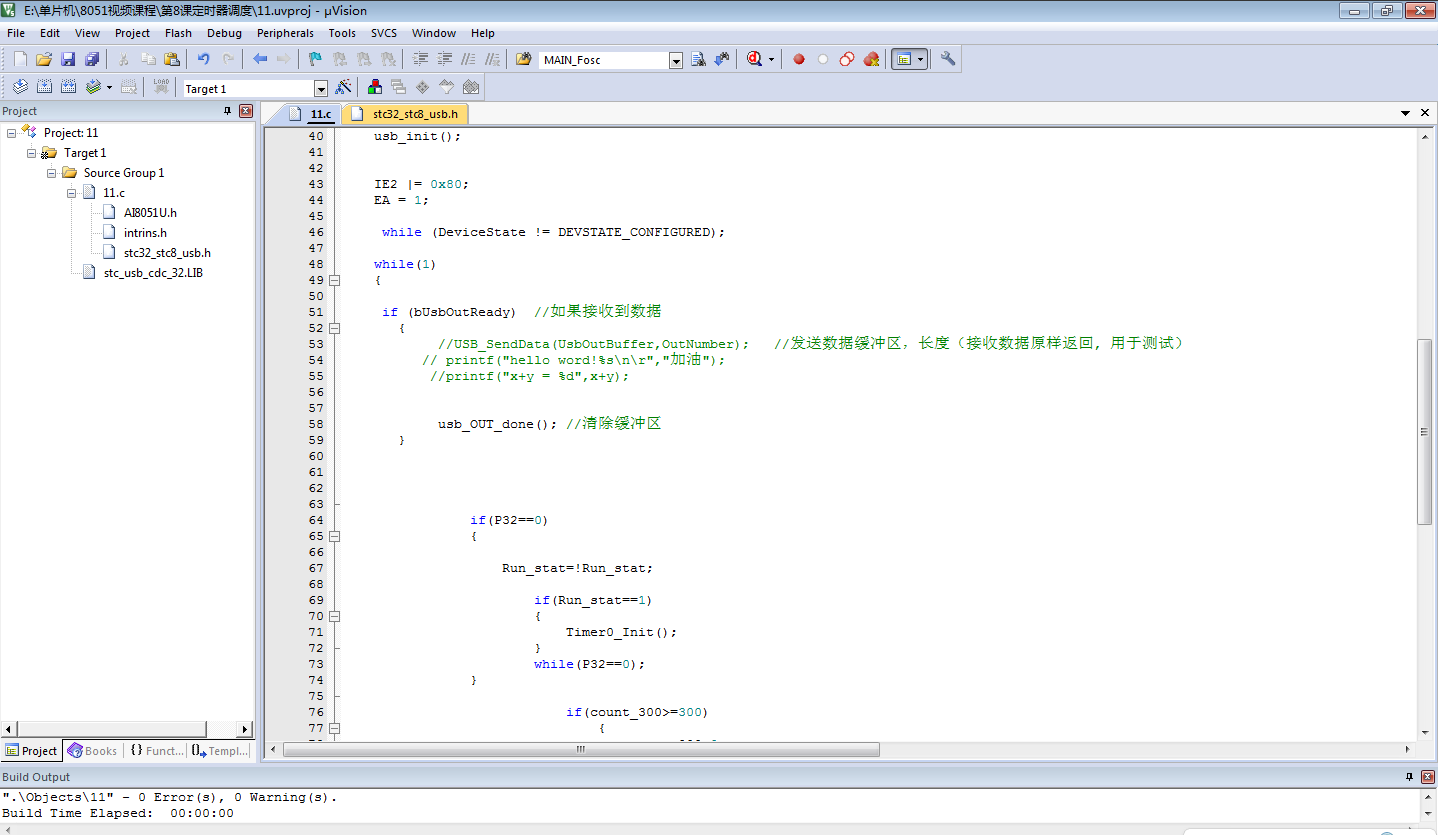Image resolution: width=1438 pixels, height=835 pixels.
Task: Open Manage Project Items with the colored blocks icon
Action: click(375, 88)
